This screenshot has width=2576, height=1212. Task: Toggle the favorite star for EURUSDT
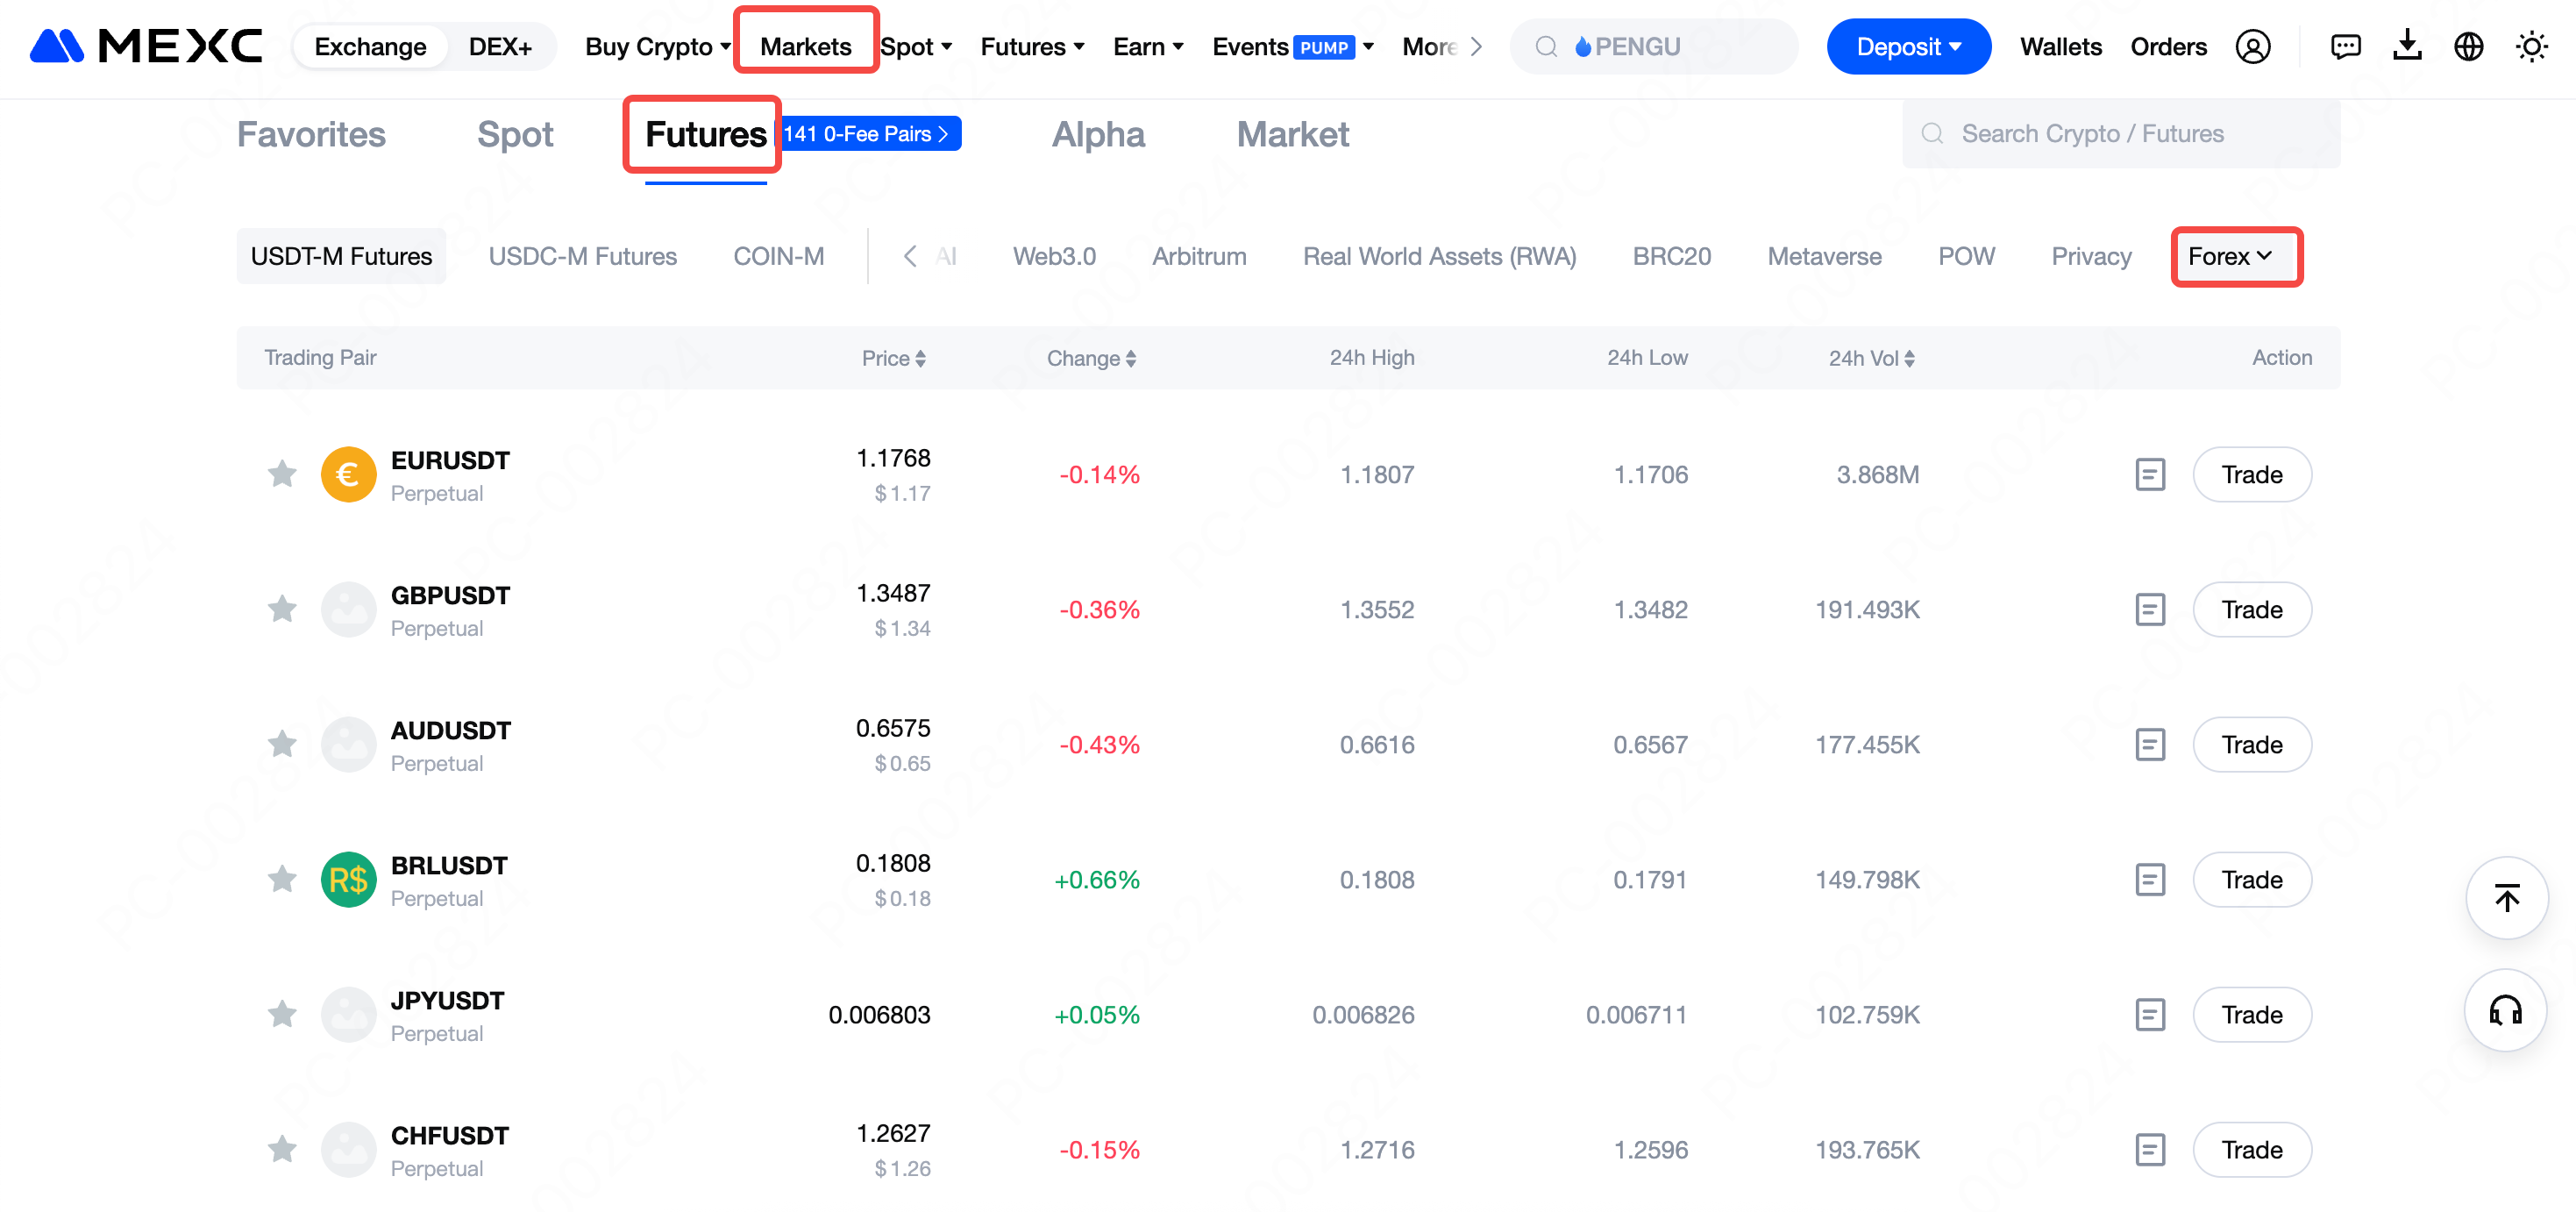[x=282, y=474]
